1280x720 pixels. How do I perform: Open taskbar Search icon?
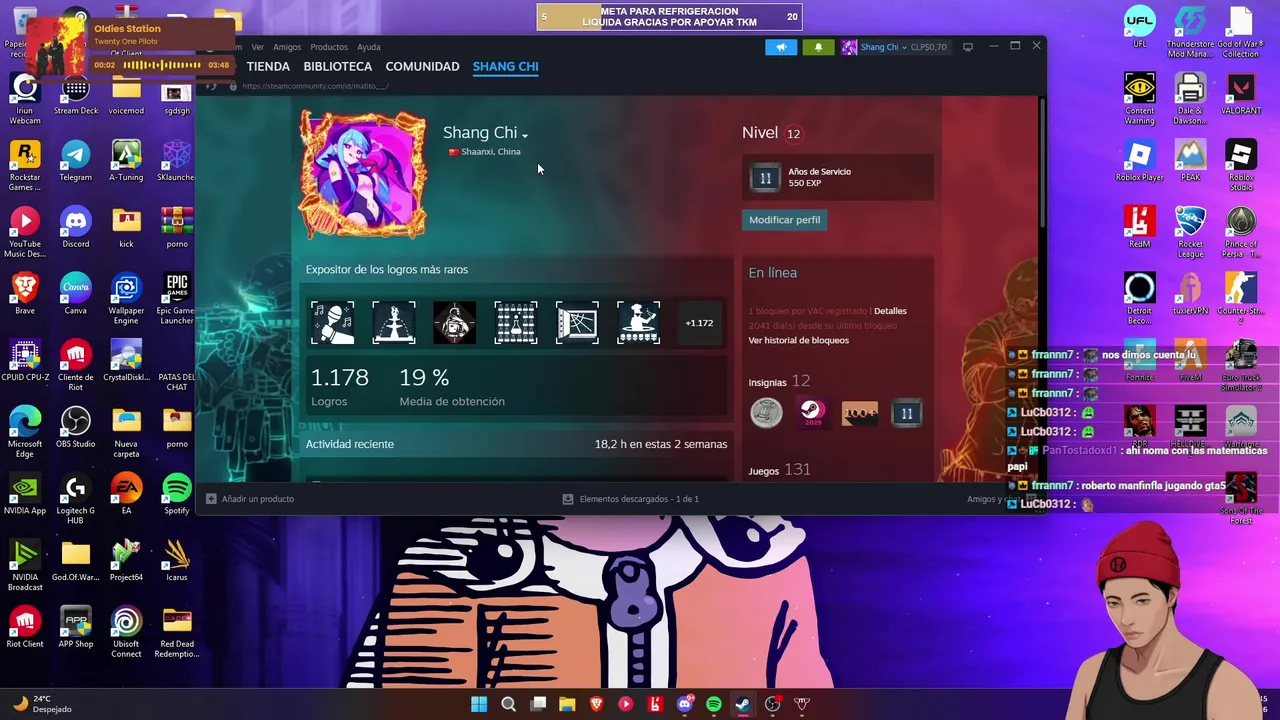pos(508,704)
